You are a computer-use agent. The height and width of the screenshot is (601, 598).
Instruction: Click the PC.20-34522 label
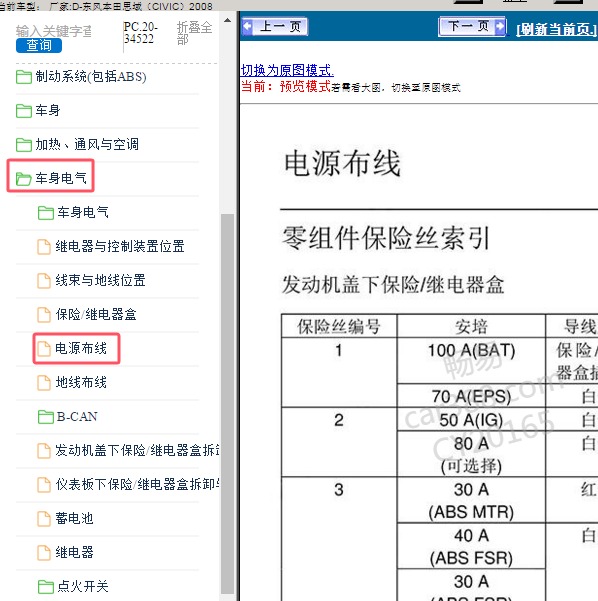click(x=140, y=33)
